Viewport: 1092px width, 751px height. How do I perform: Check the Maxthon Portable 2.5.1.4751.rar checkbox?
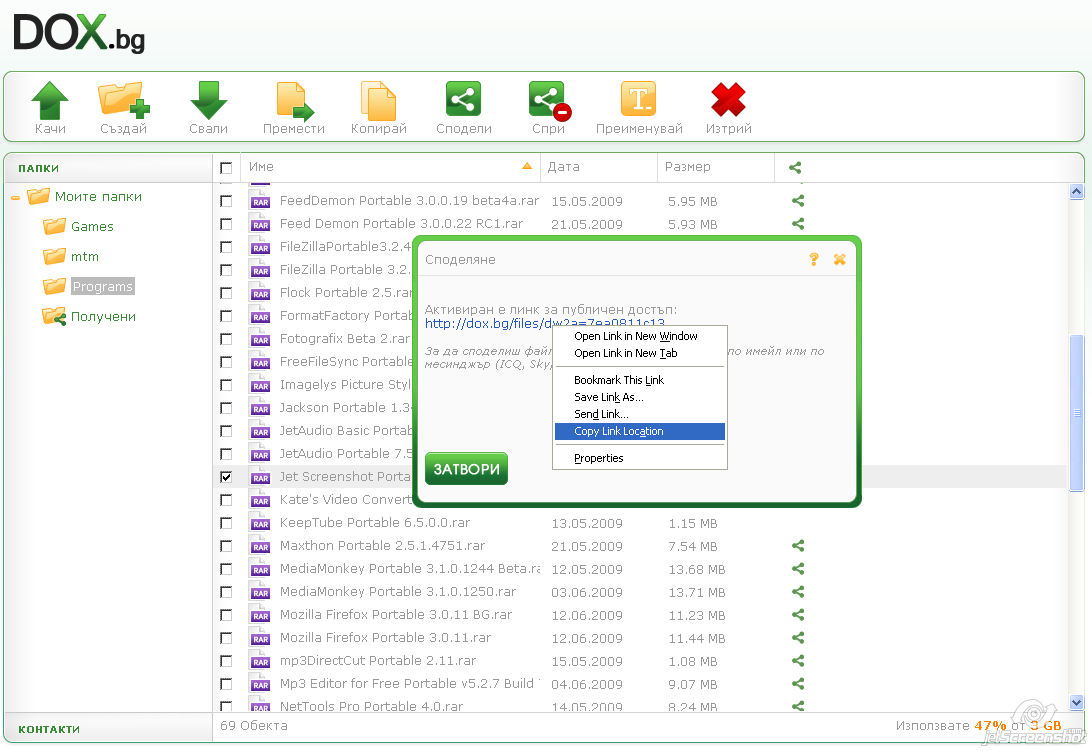point(226,545)
